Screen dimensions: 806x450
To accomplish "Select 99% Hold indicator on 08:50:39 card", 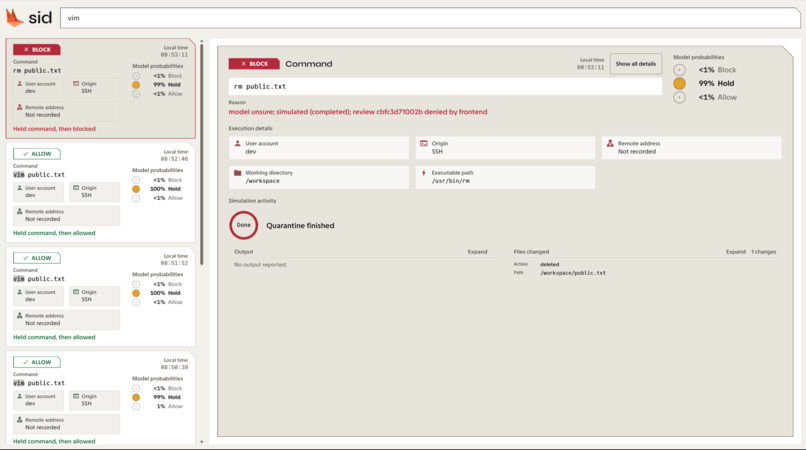I will point(136,397).
